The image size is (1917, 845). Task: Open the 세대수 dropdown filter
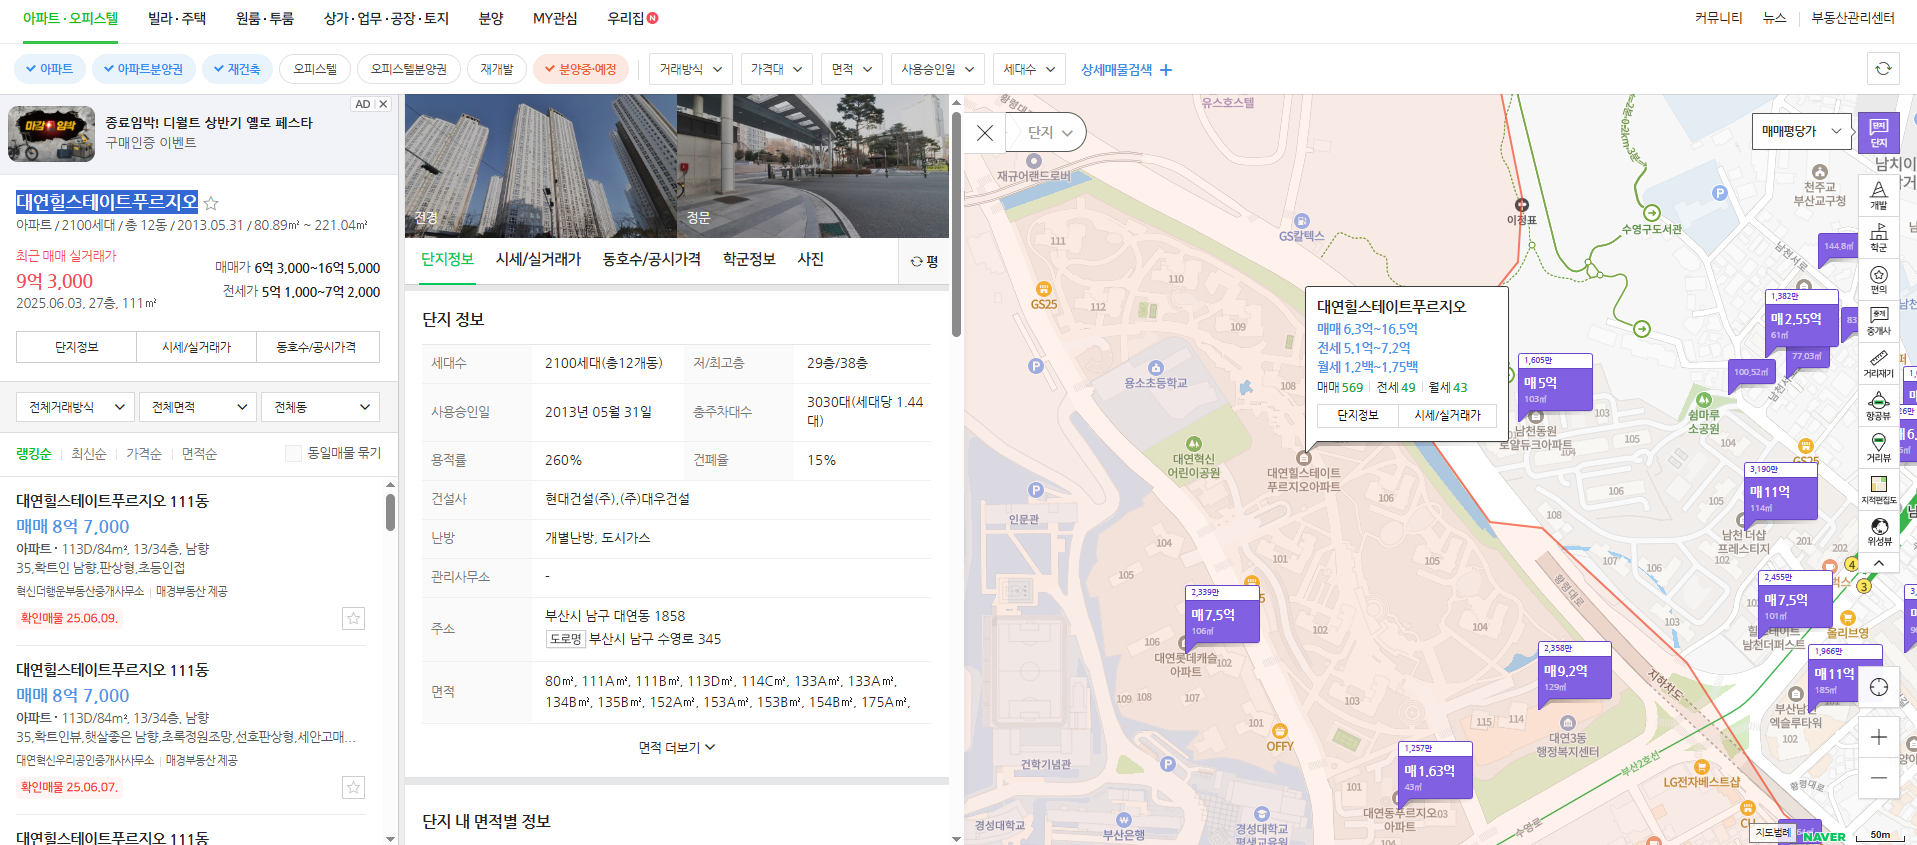point(1030,69)
